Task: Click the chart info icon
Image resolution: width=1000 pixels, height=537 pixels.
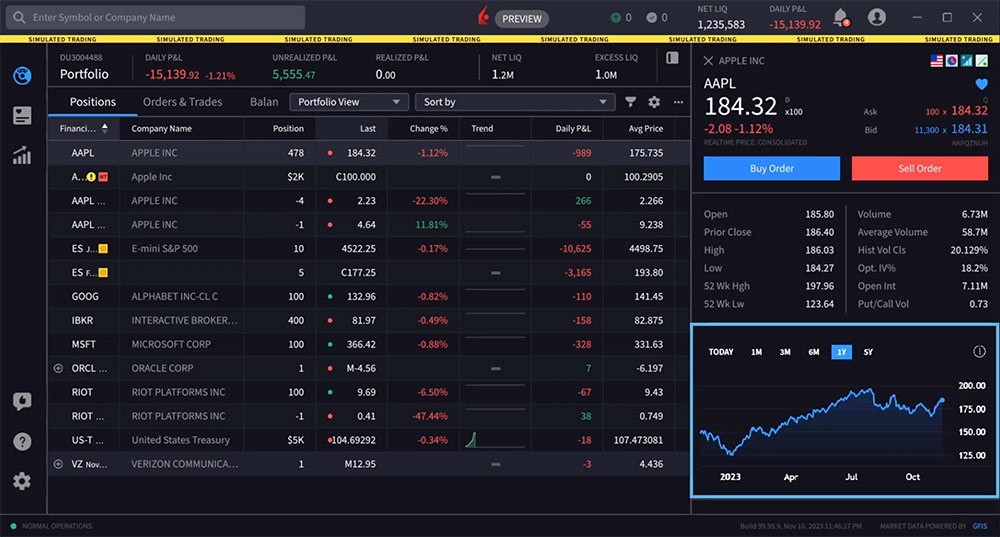Action: tap(979, 352)
